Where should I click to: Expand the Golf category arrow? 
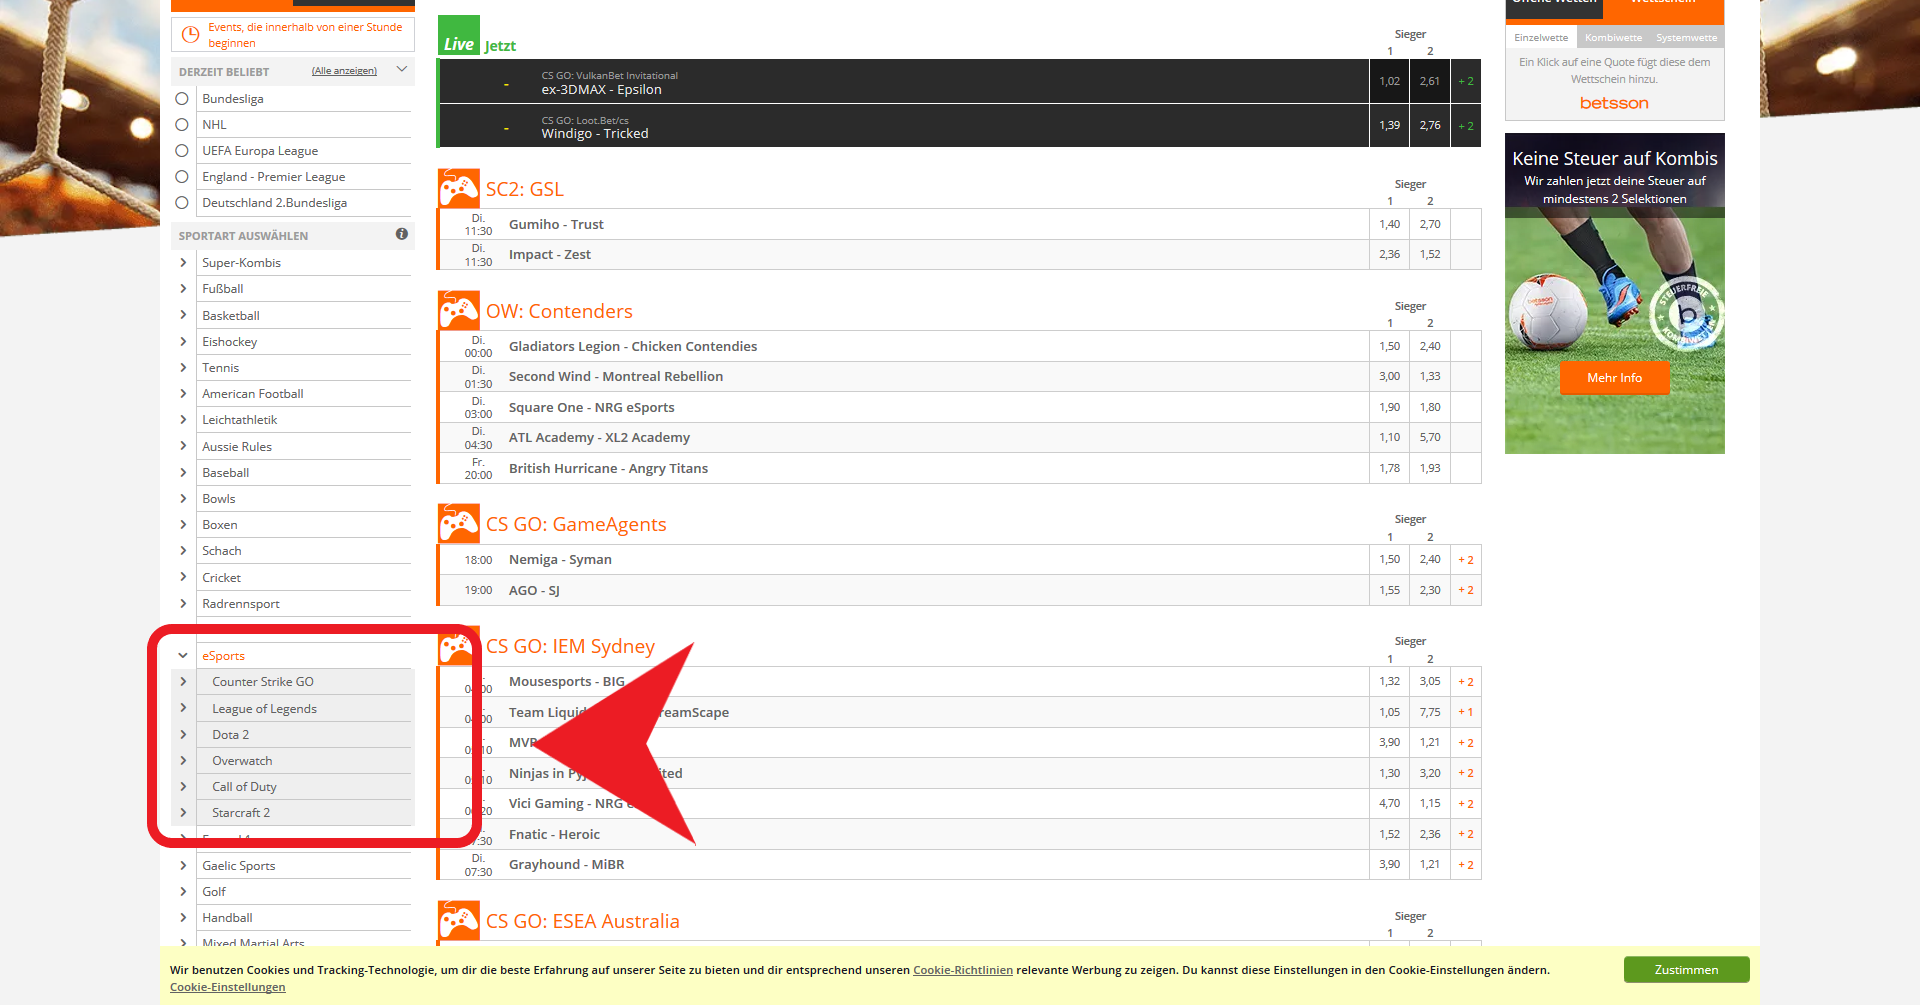tap(183, 892)
